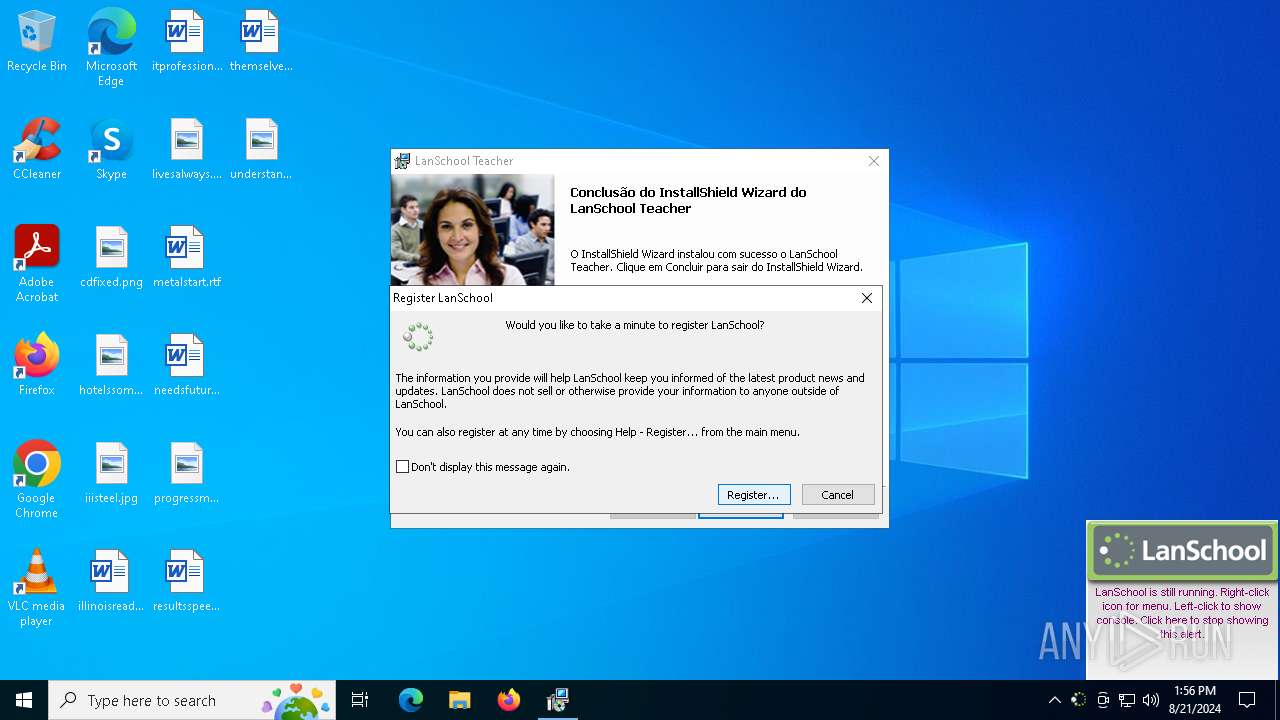Open Skype desktop shortcut
Viewport: 1280px width, 720px height.
pyautogui.click(x=111, y=150)
